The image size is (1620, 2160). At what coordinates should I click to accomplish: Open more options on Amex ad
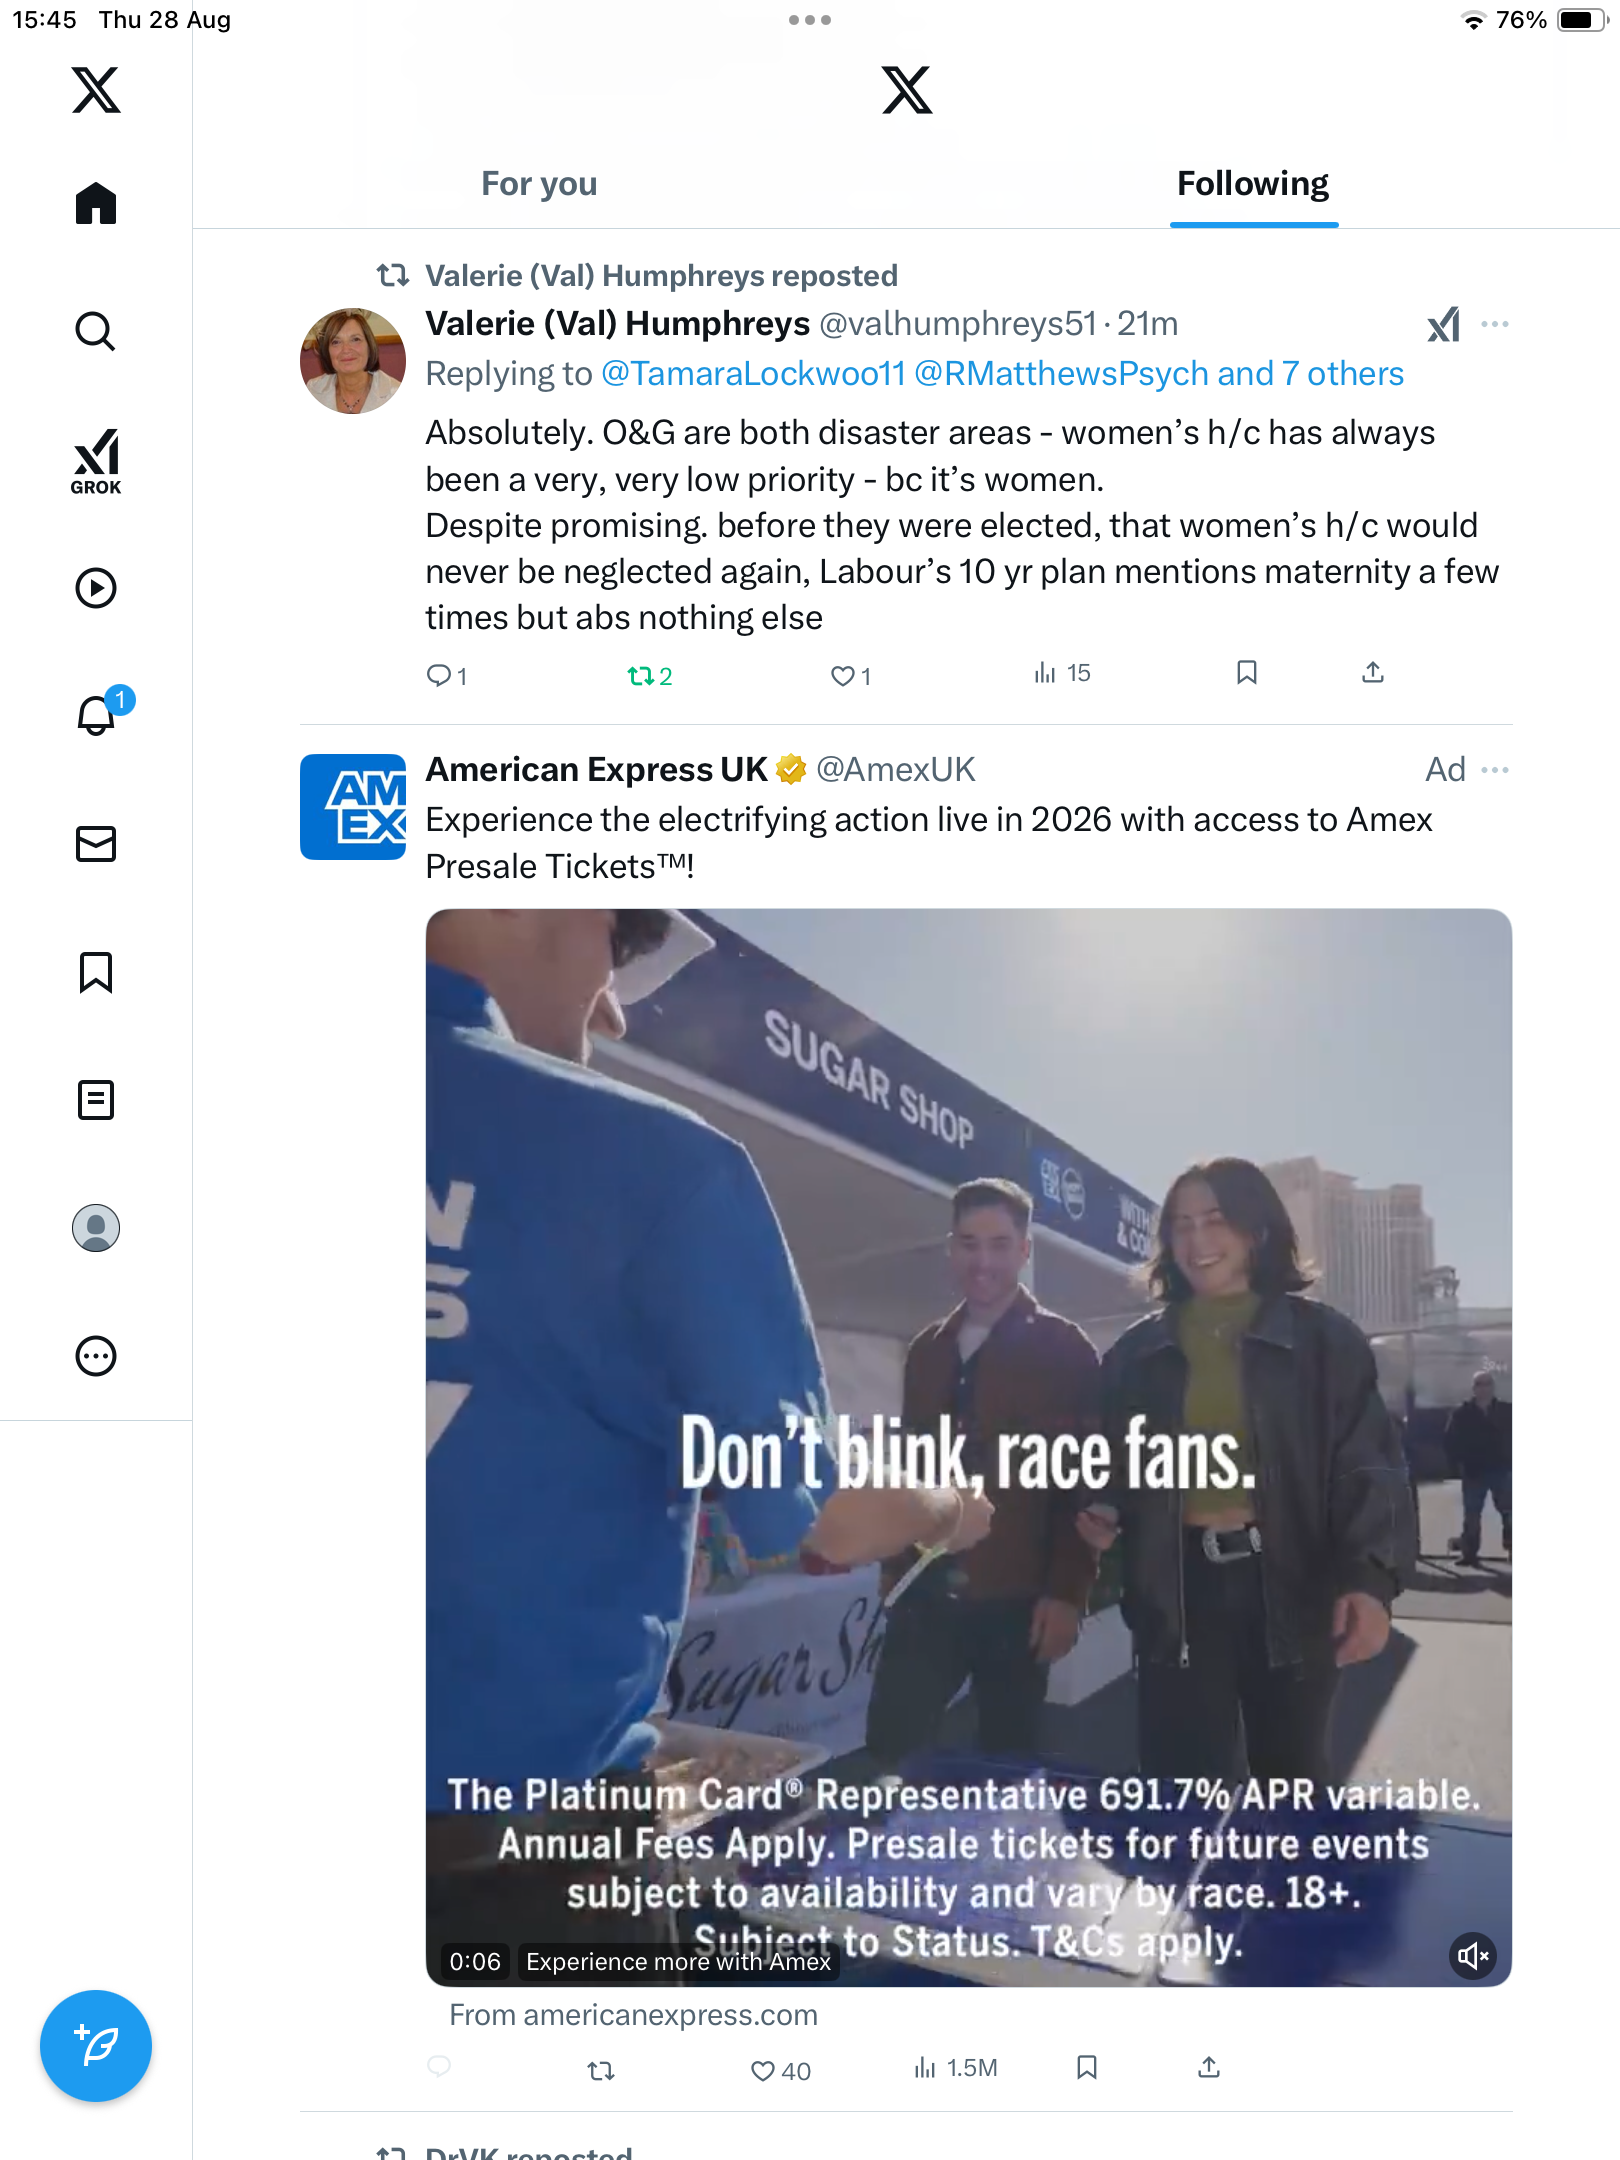[x=1495, y=770]
